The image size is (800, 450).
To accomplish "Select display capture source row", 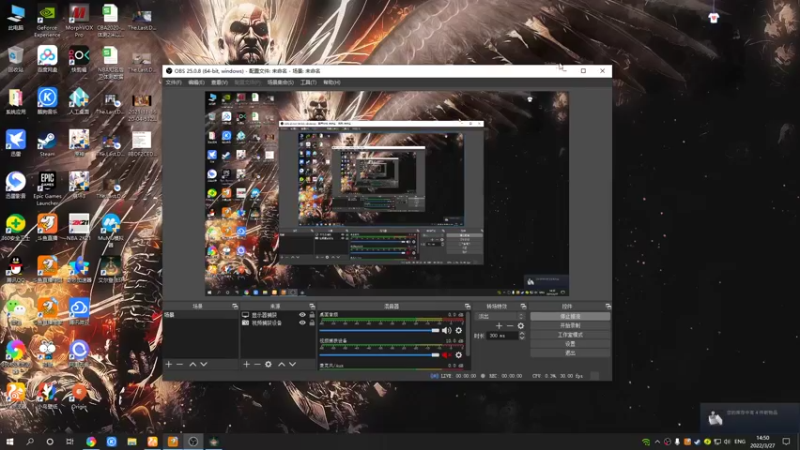I will coord(278,315).
